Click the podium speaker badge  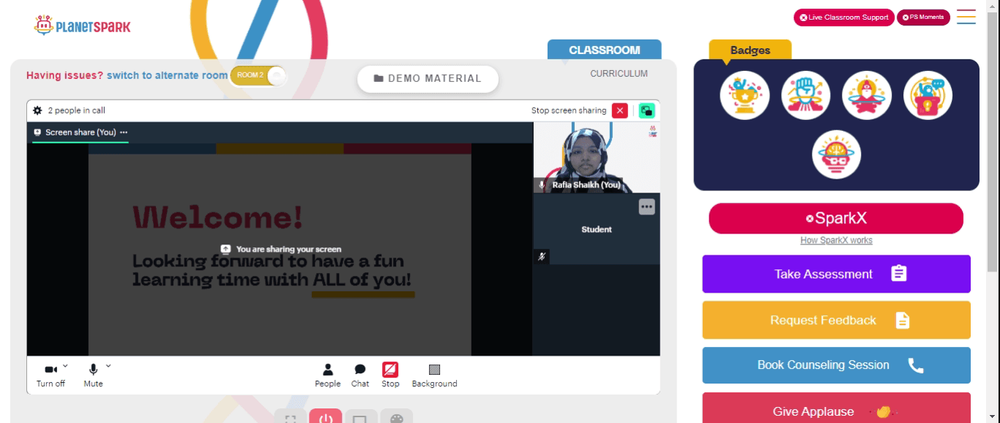coord(928,95)
